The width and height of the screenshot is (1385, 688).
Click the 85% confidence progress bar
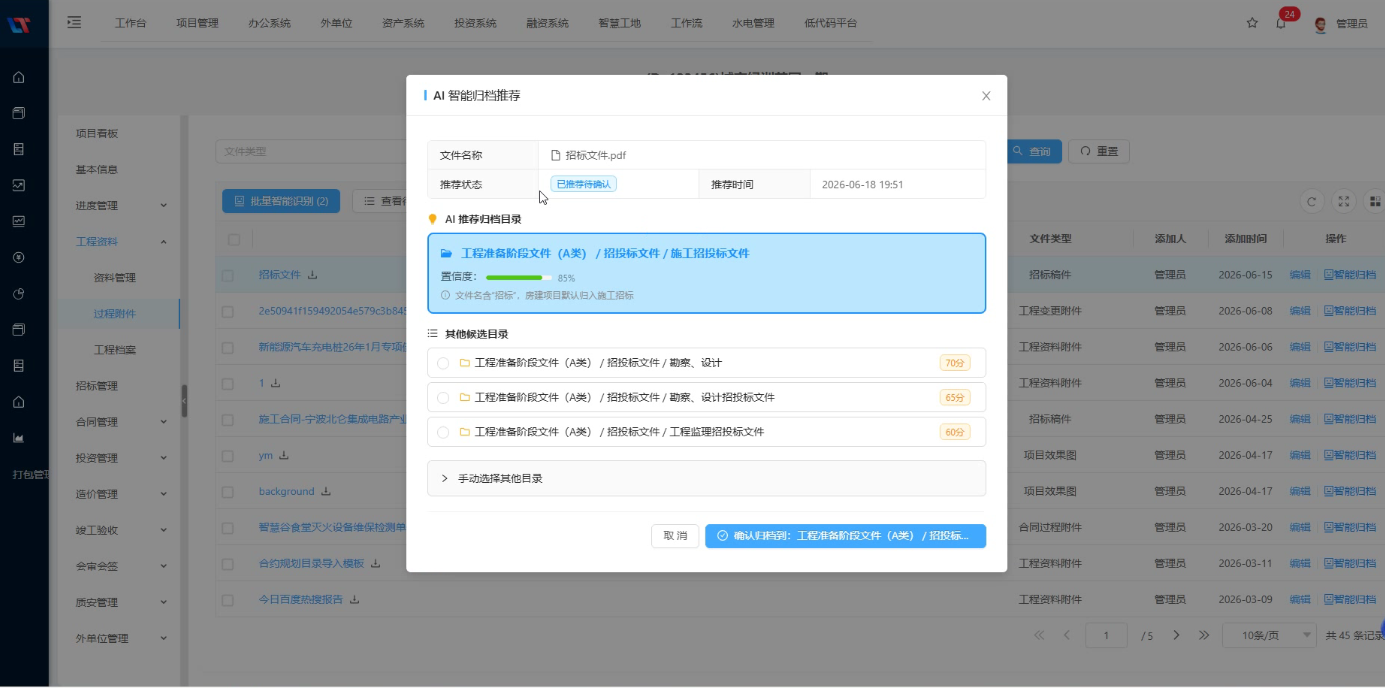[x=519, y=278]
